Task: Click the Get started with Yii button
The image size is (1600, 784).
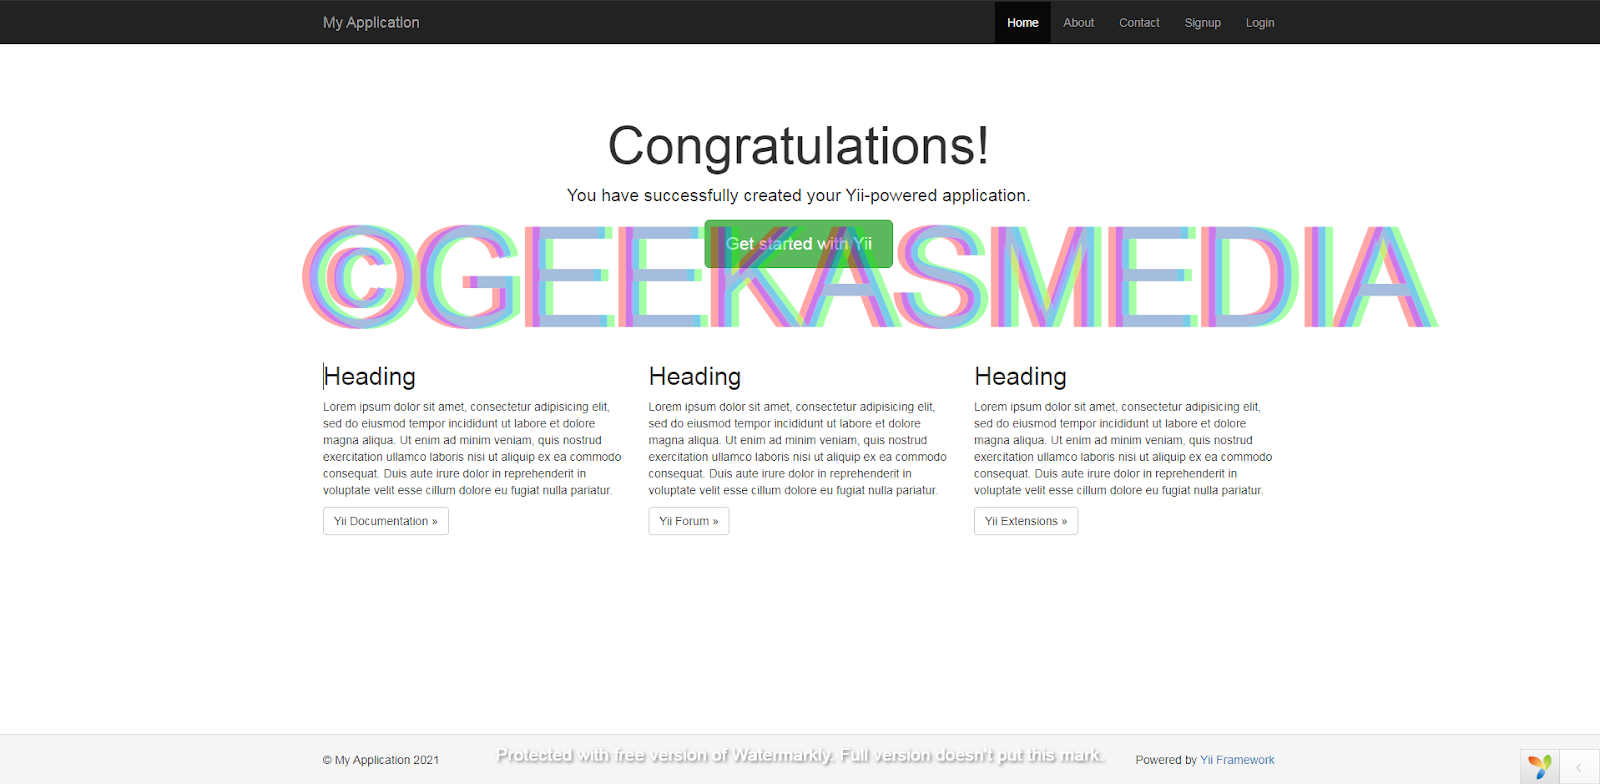Action: pyautogui.click(x=798, y=244)
